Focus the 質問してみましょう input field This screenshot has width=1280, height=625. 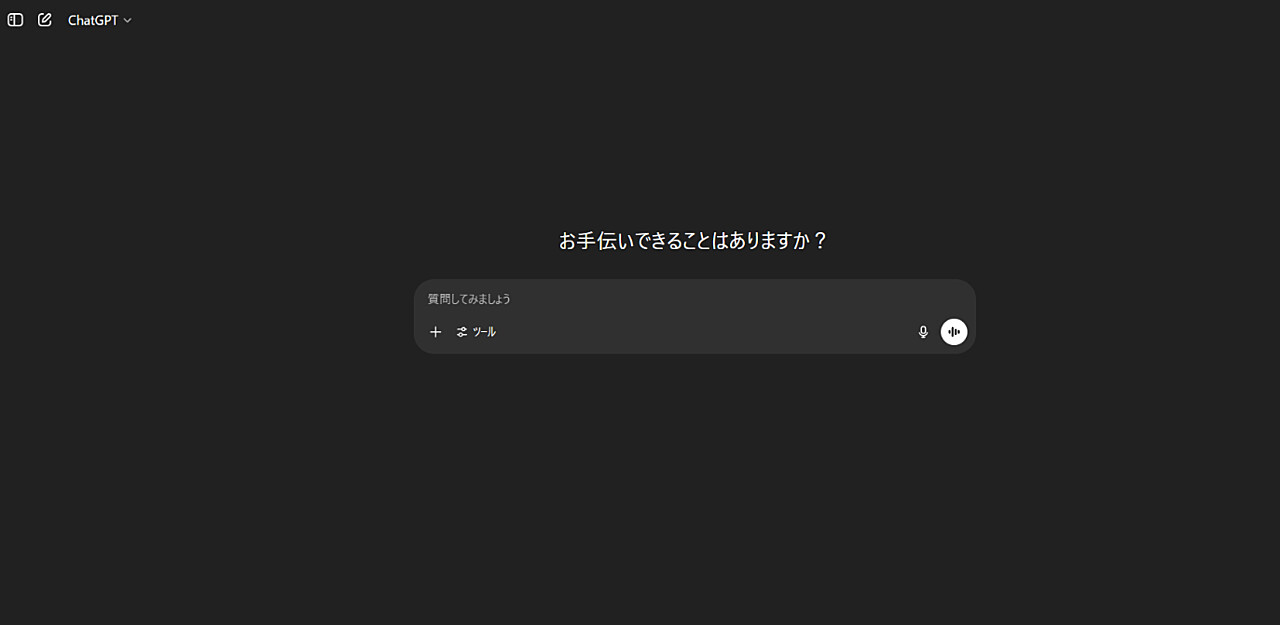tap(694, 299)
